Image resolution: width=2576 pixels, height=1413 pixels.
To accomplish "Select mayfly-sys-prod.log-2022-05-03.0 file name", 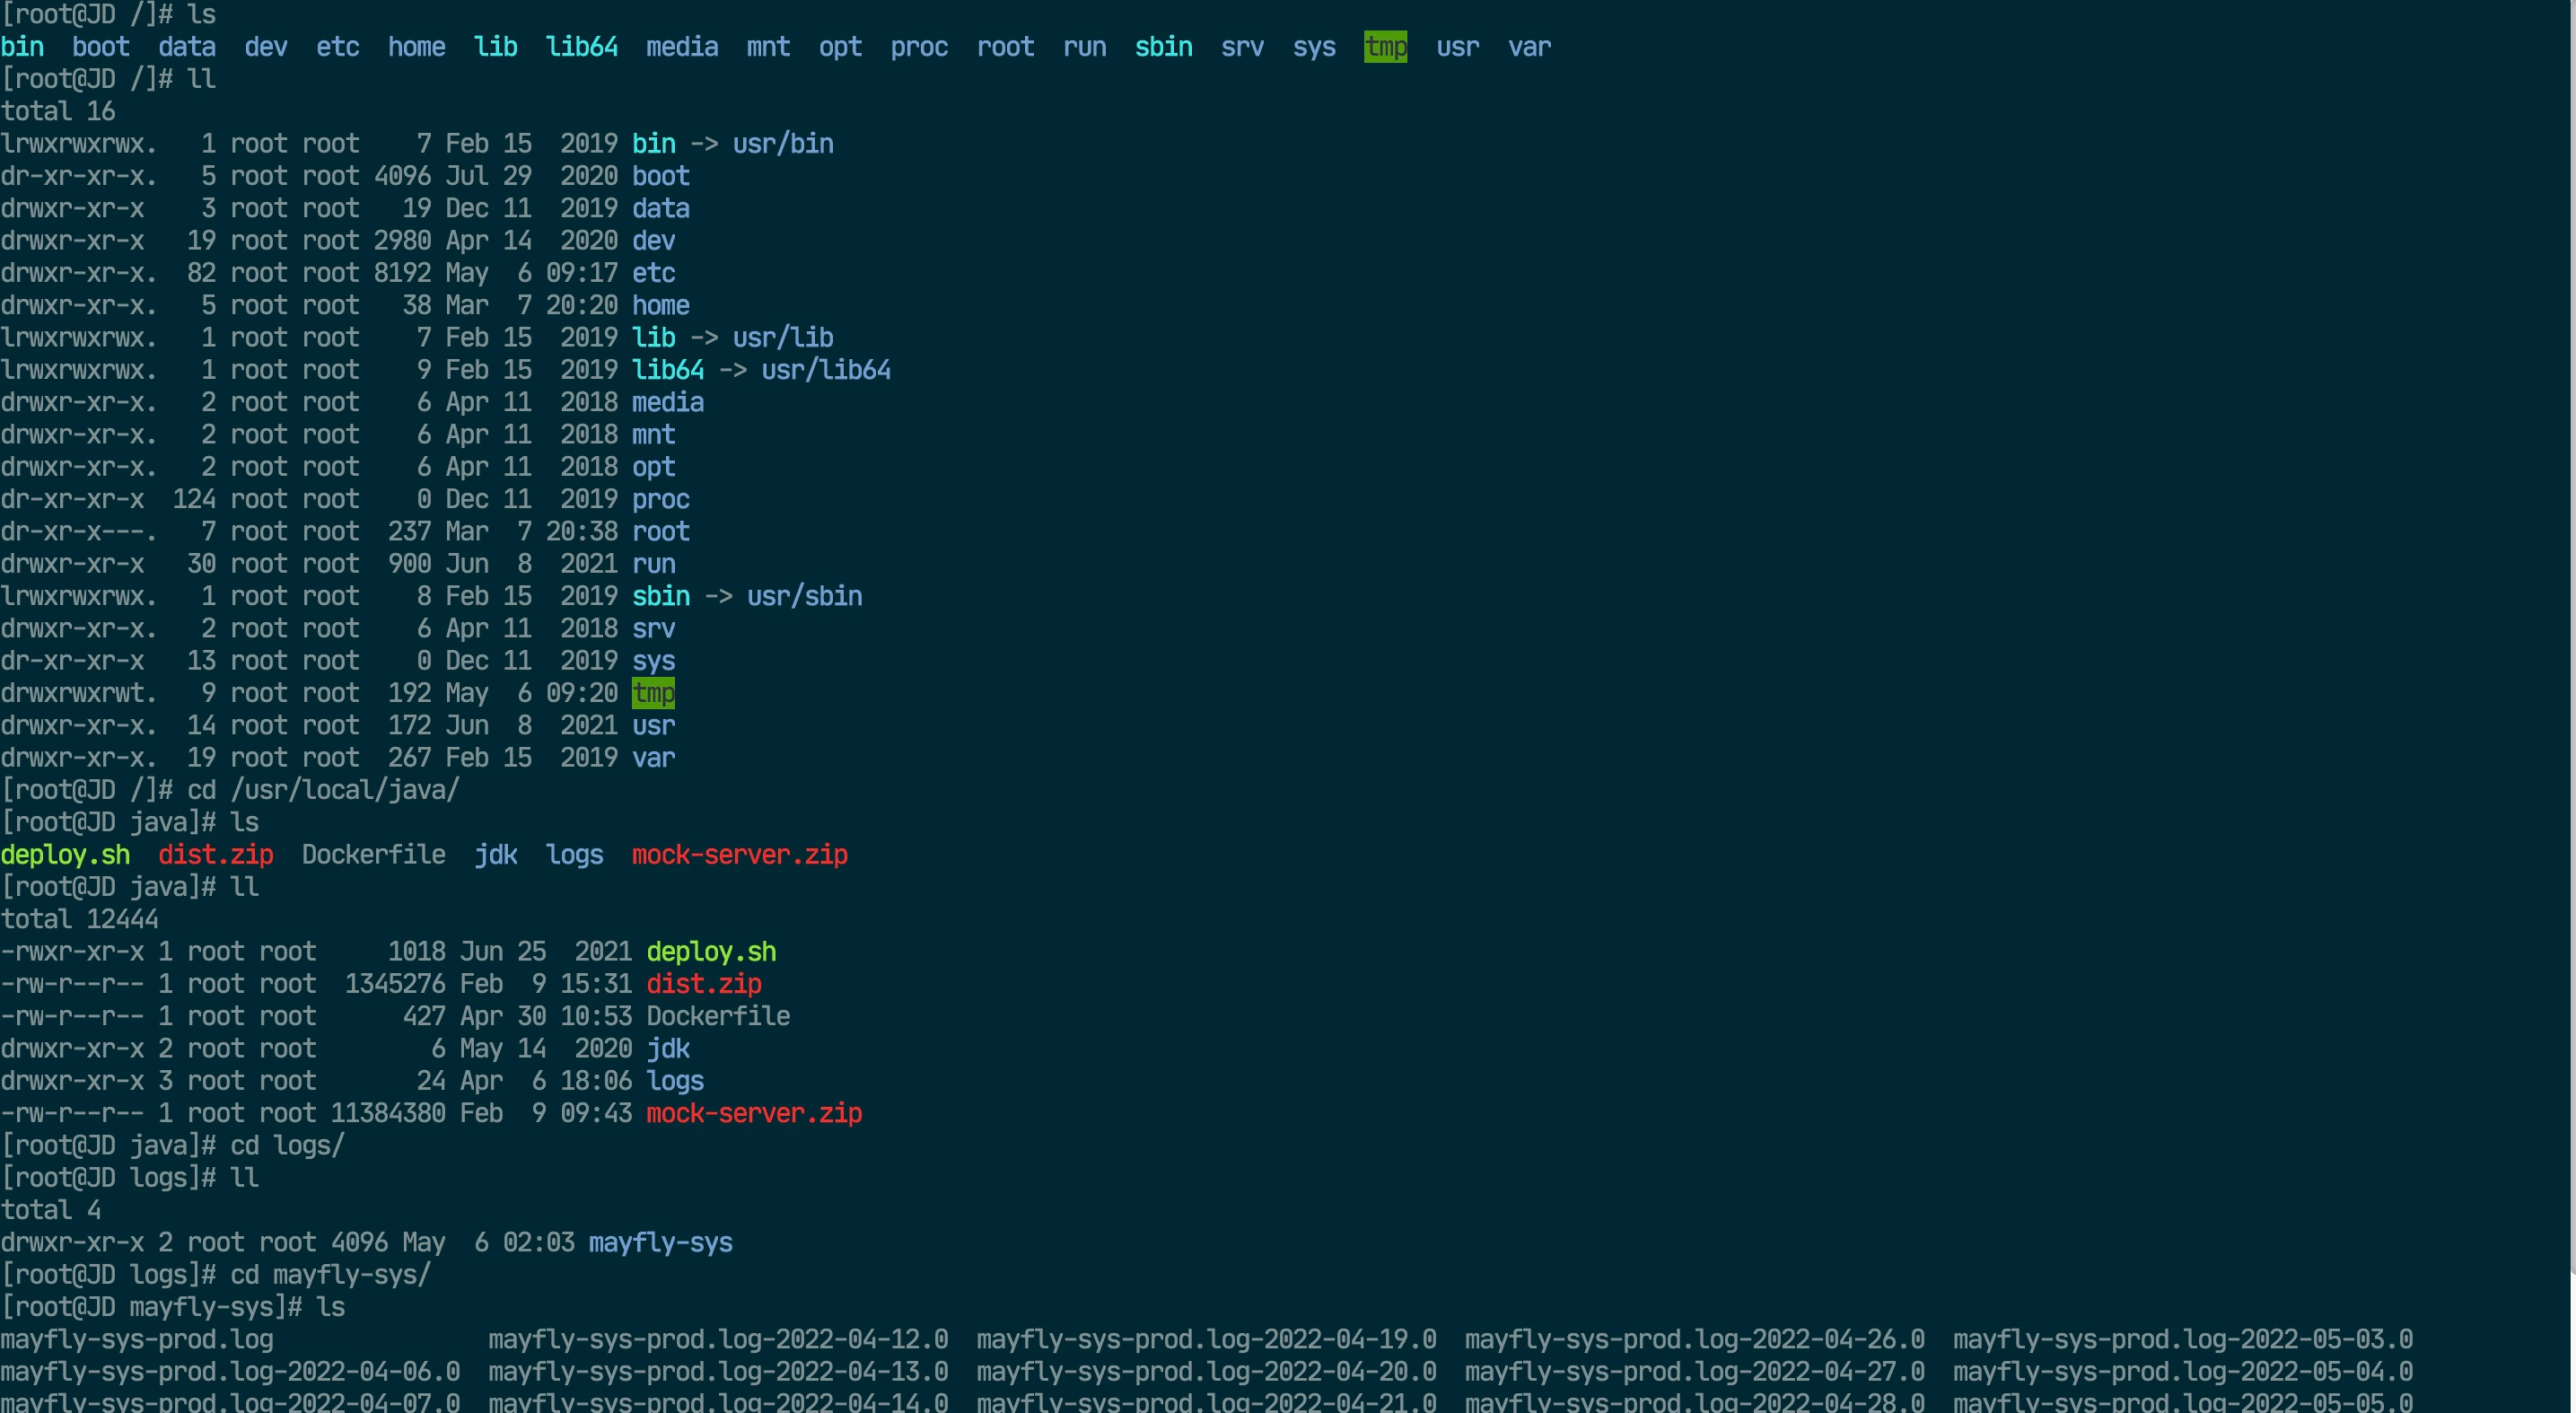I will coord(2182,1339).
